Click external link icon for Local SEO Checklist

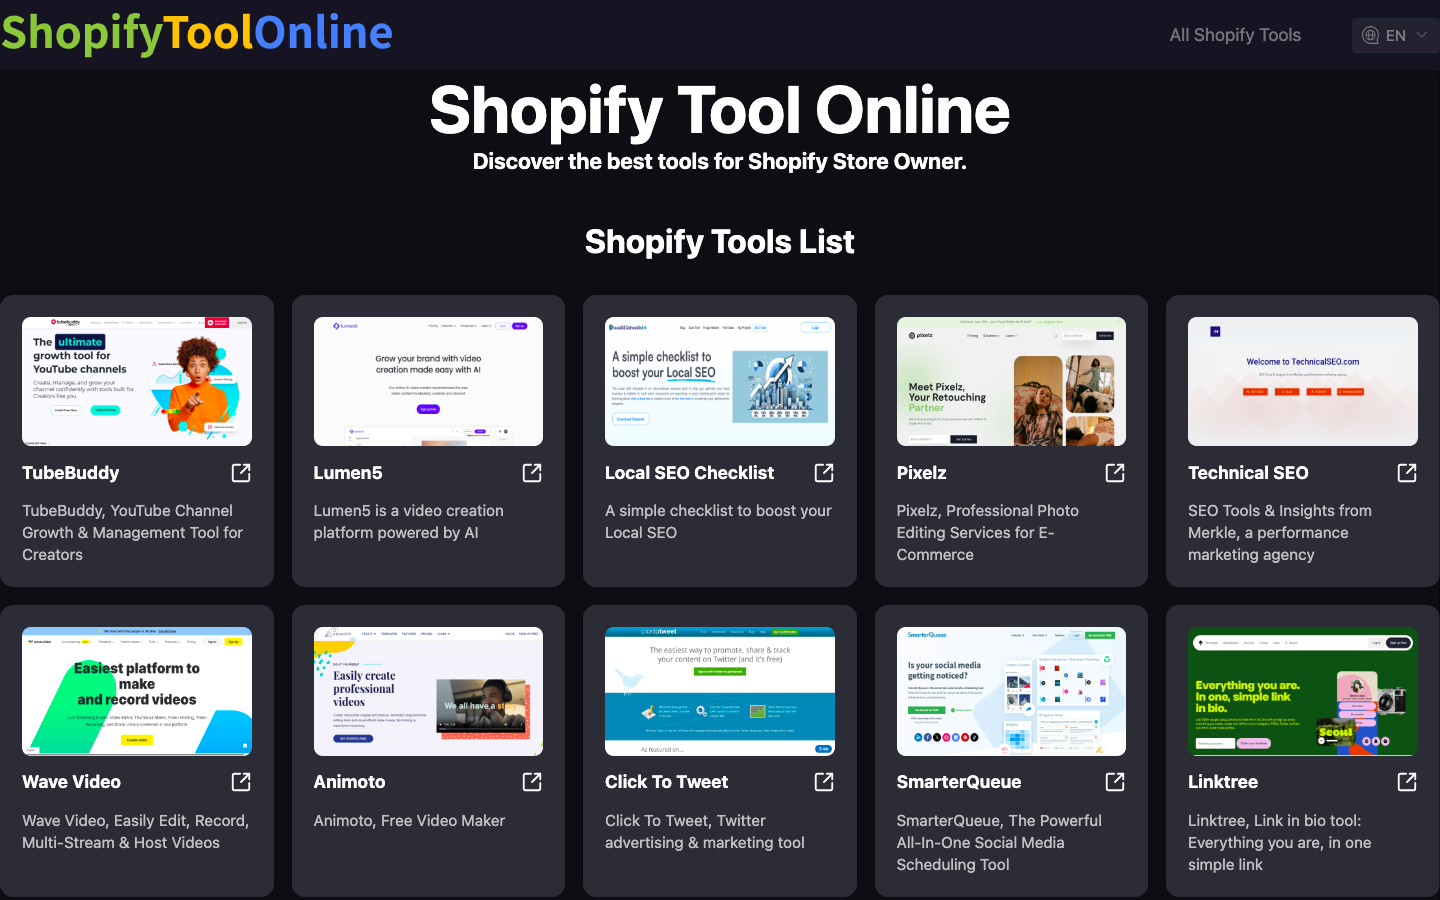click(x=824, y=473)
